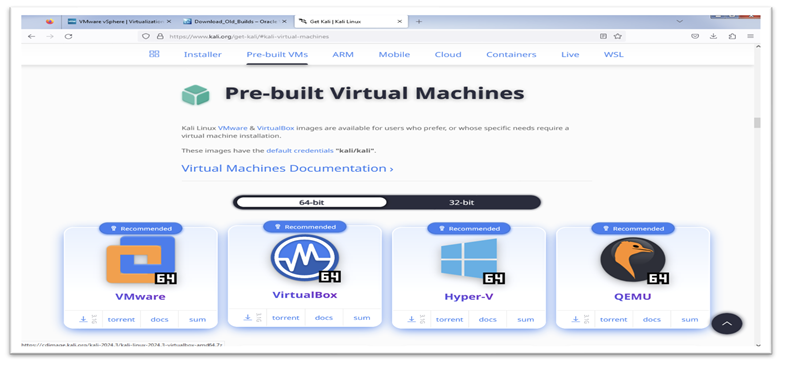This screenshot has width=798, height=368.
Task: Open Hyper-V docs link
Action: pyautogui.click(x=488, y=320)
